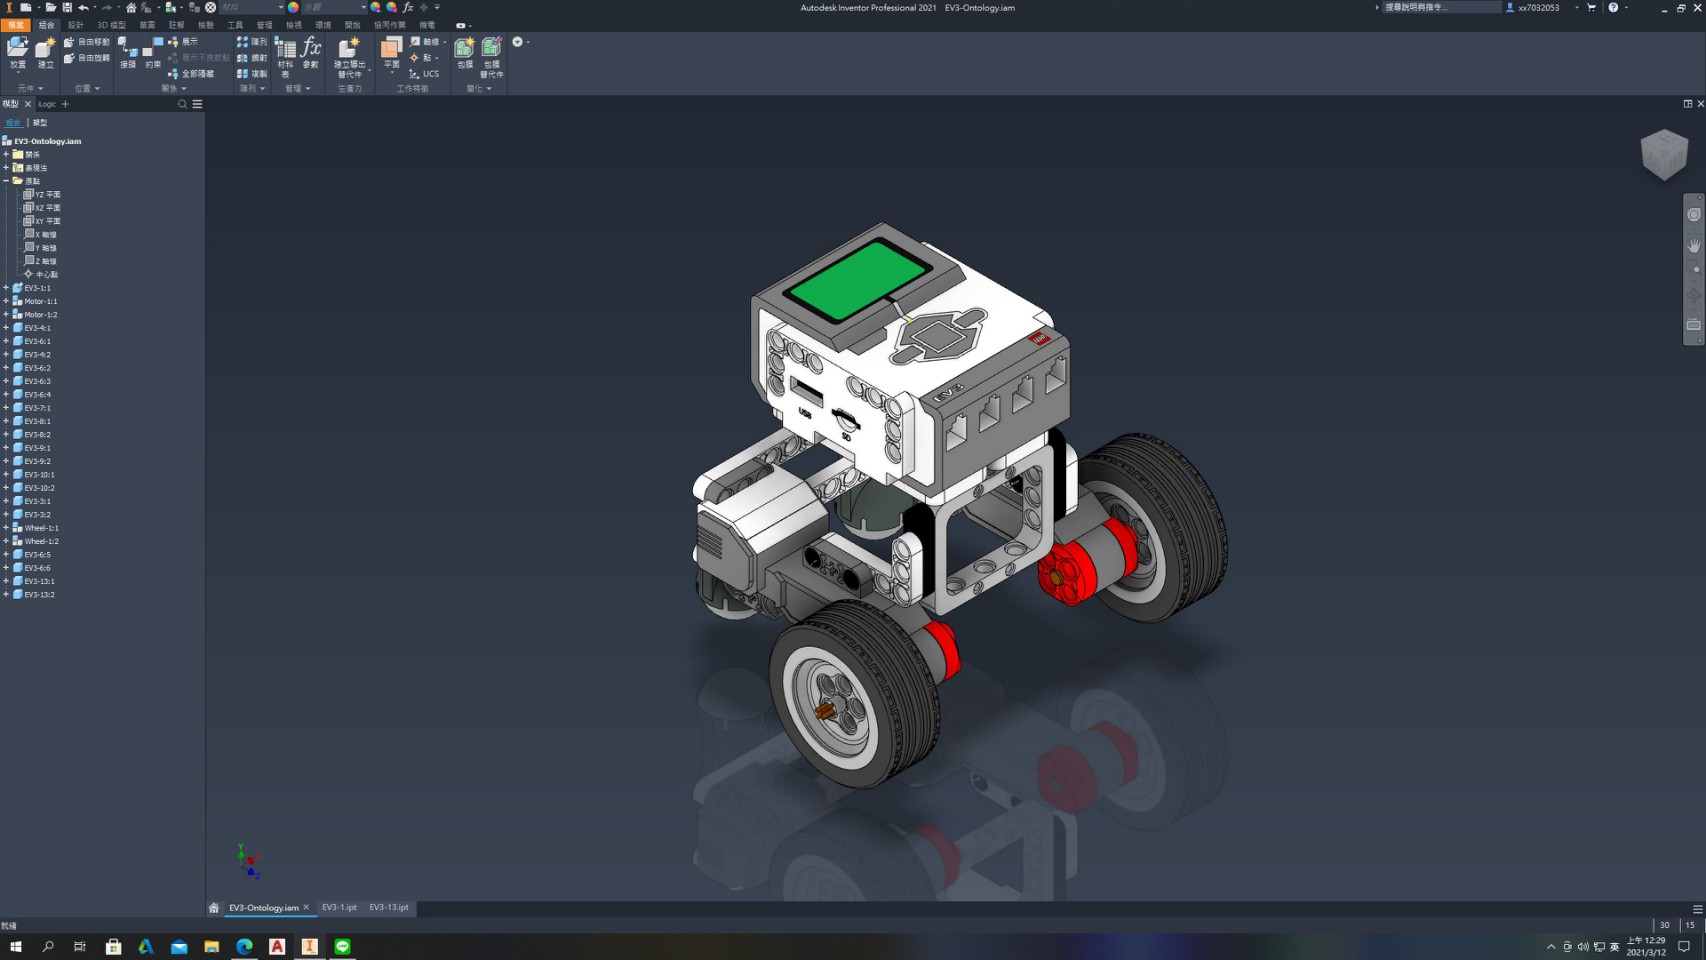Click the 放置 (Place component) tool
The height and width of the screenshot is (960, 1706).
18,53
